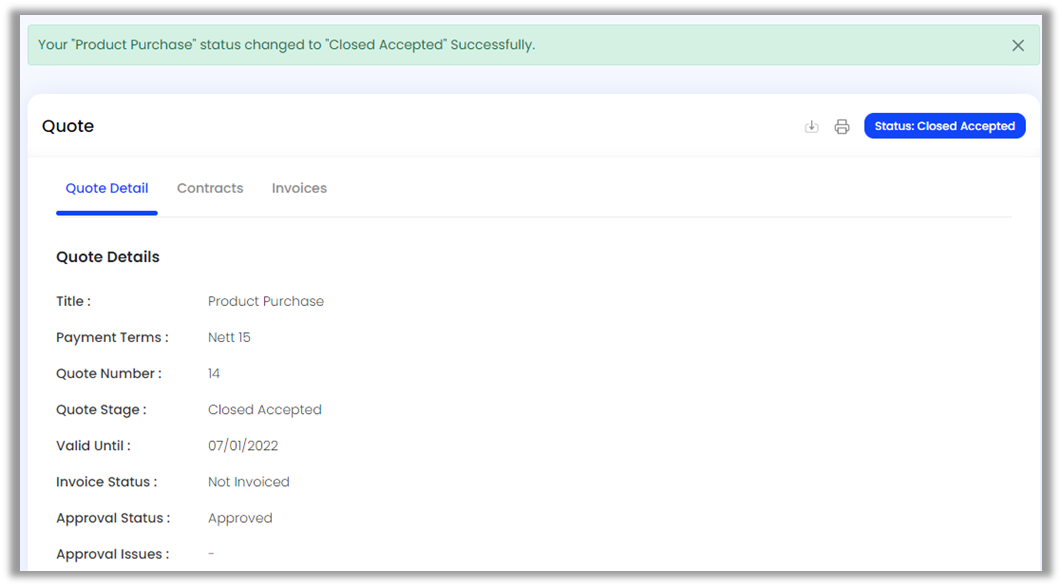Switch to the Quote Detail tab

pos(107,188)
